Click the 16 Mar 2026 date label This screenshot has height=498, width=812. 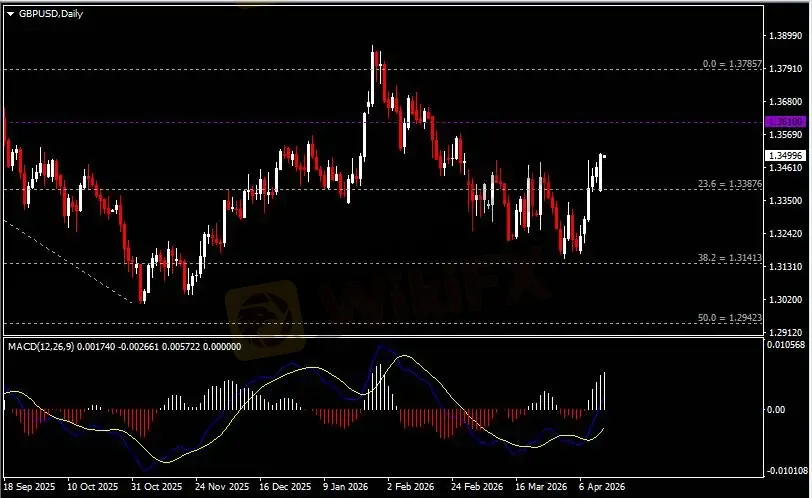[x=541, y=487]
